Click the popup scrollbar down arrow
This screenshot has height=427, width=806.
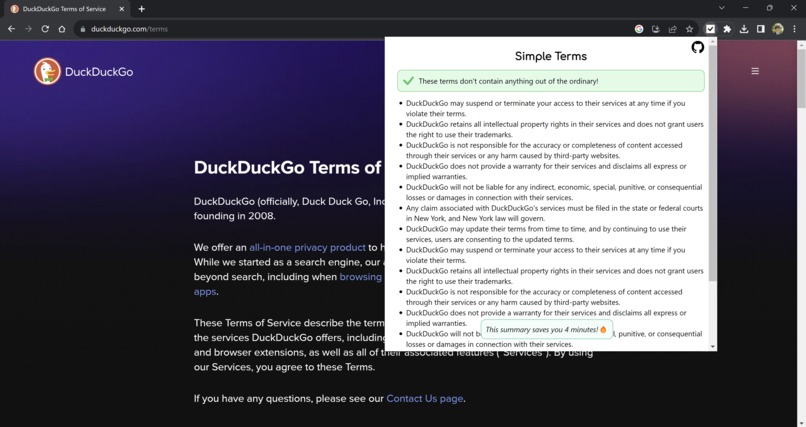pos(712,347)
